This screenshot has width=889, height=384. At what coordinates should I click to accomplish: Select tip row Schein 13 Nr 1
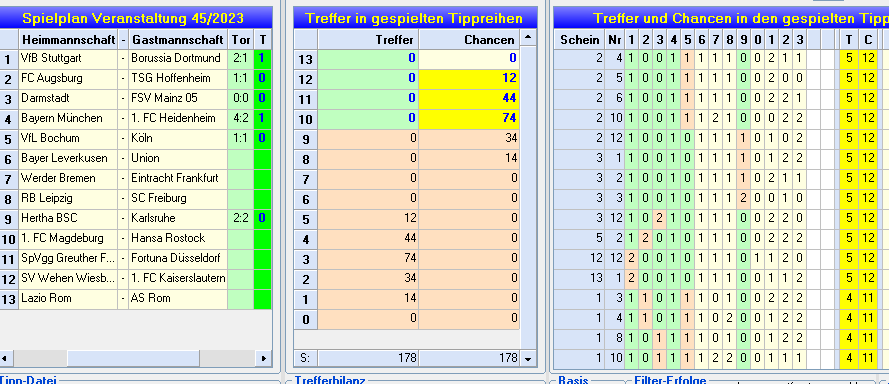(716, 278)
